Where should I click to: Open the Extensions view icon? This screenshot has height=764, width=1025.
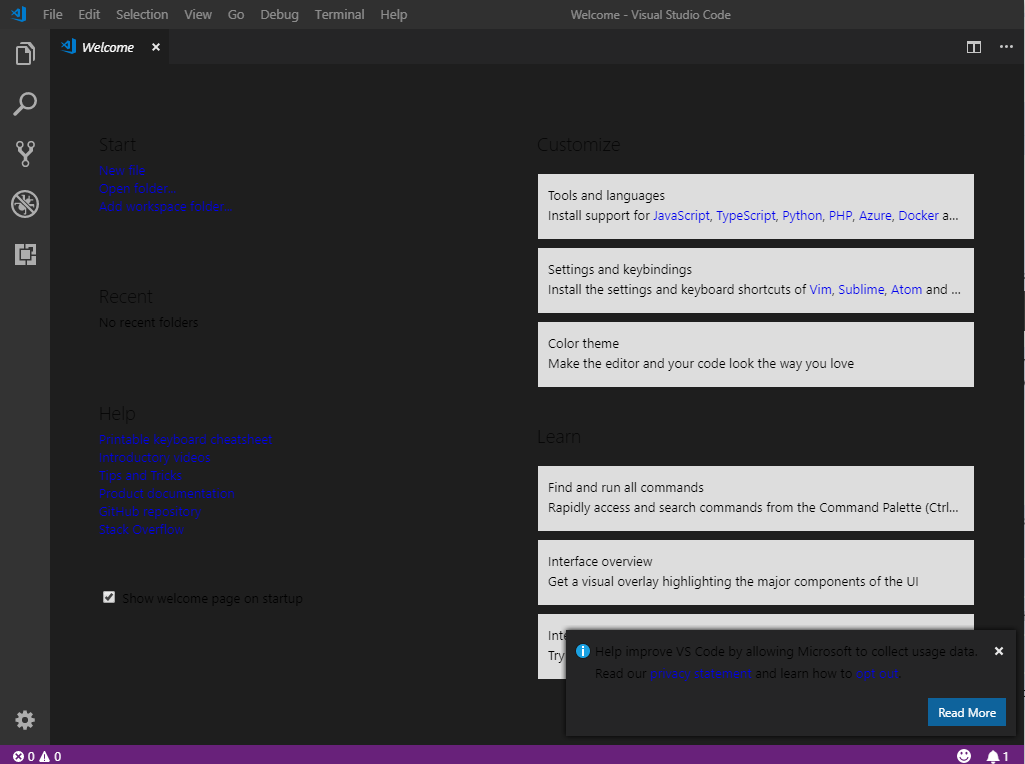(25, 254)
